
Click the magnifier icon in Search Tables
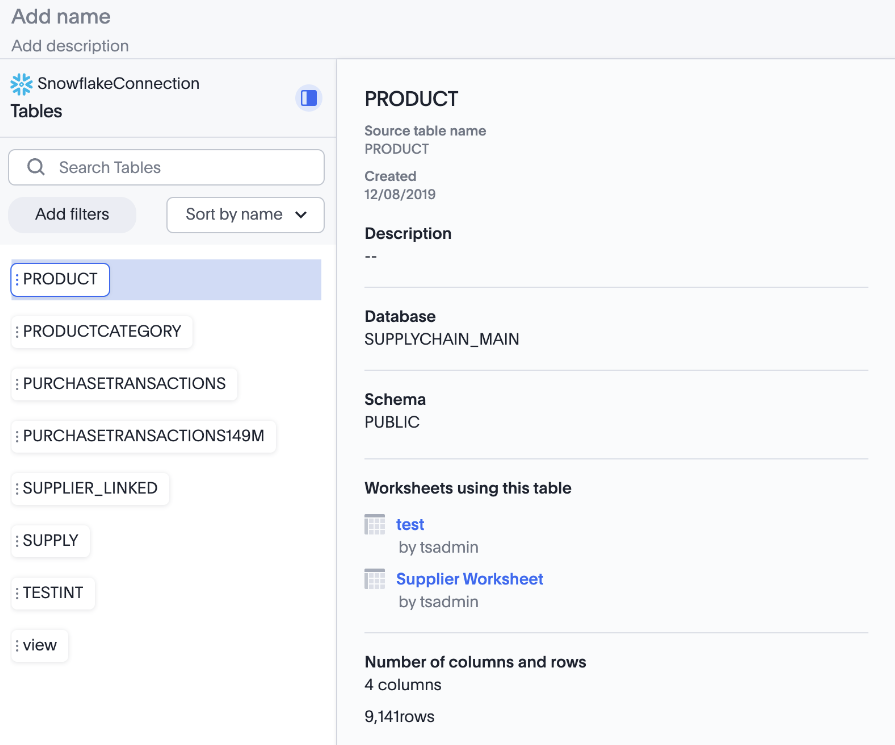coord(36,168)
